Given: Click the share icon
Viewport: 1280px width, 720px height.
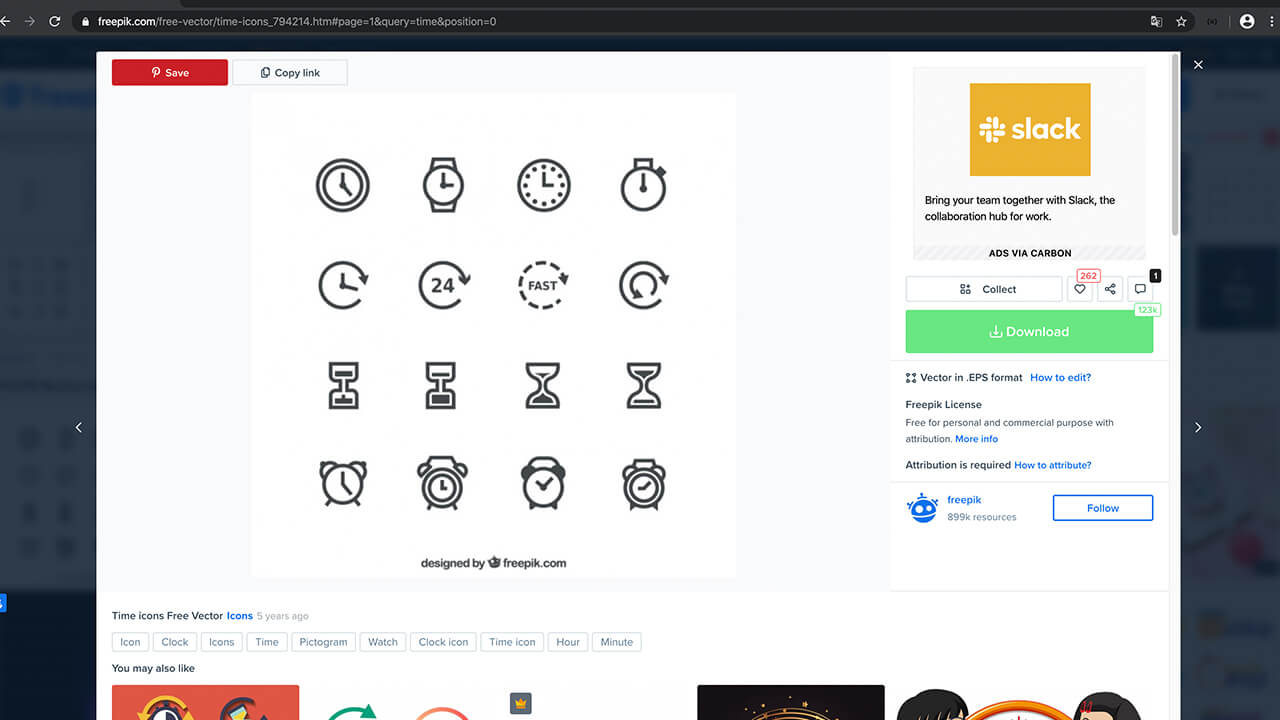Looking at the screenshot, I should click(1110, 289).
